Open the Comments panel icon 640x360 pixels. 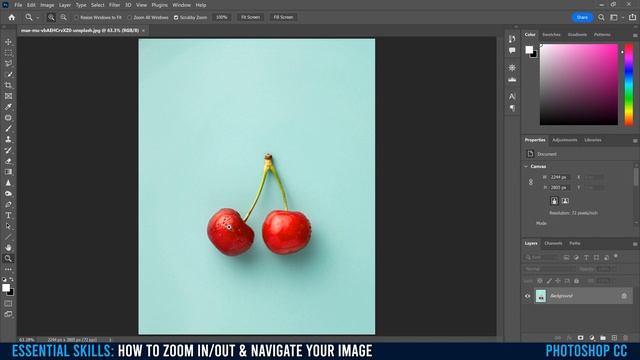[x=512, y=51]
